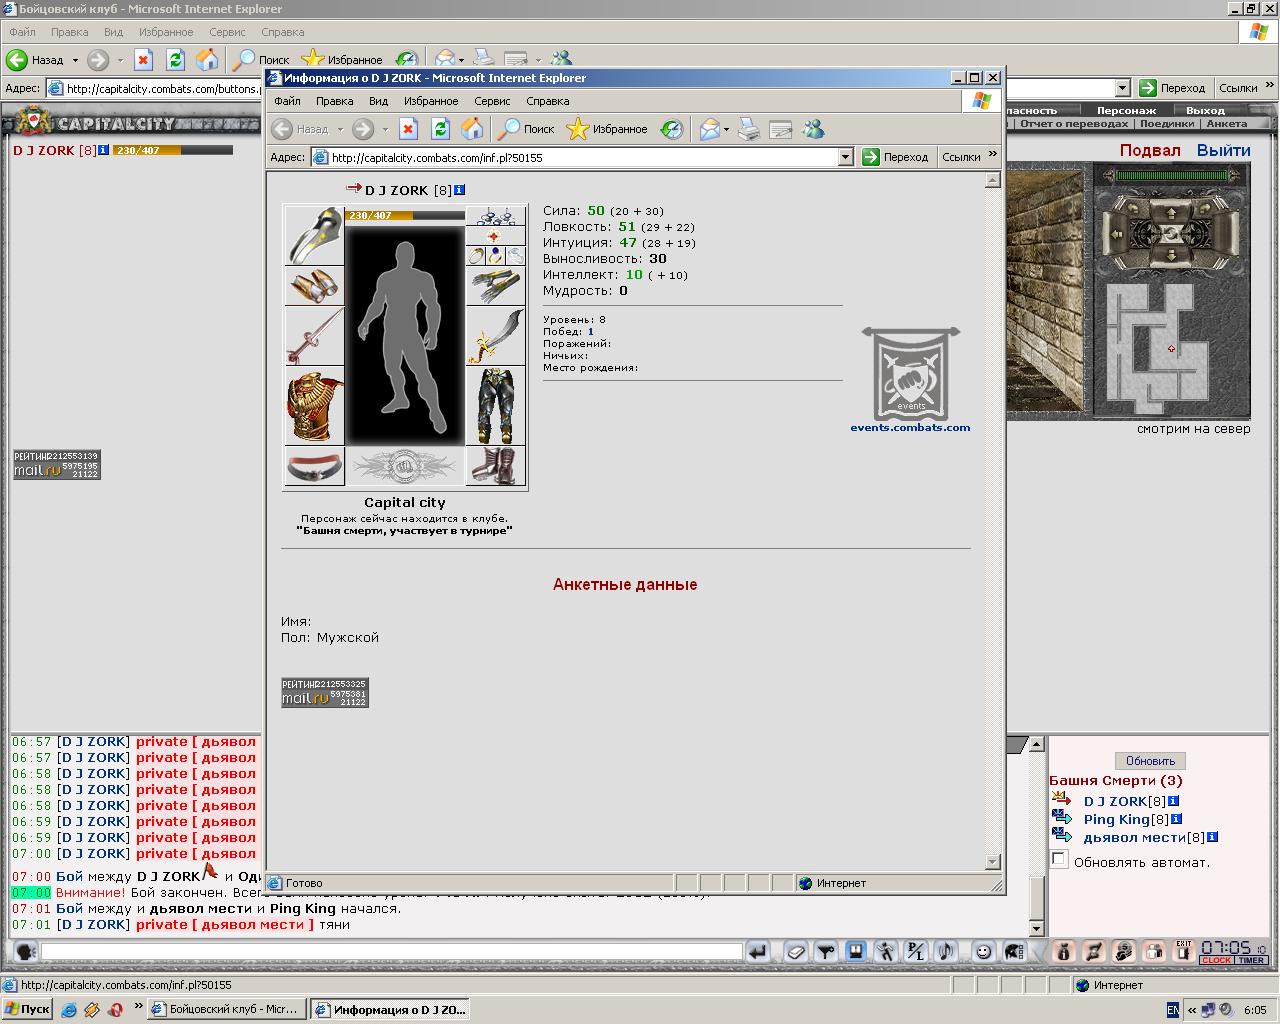Click the Поиск button in info window toolbar
The width and height of the screenshot is (1280, 1024).
tap(526, 128)
